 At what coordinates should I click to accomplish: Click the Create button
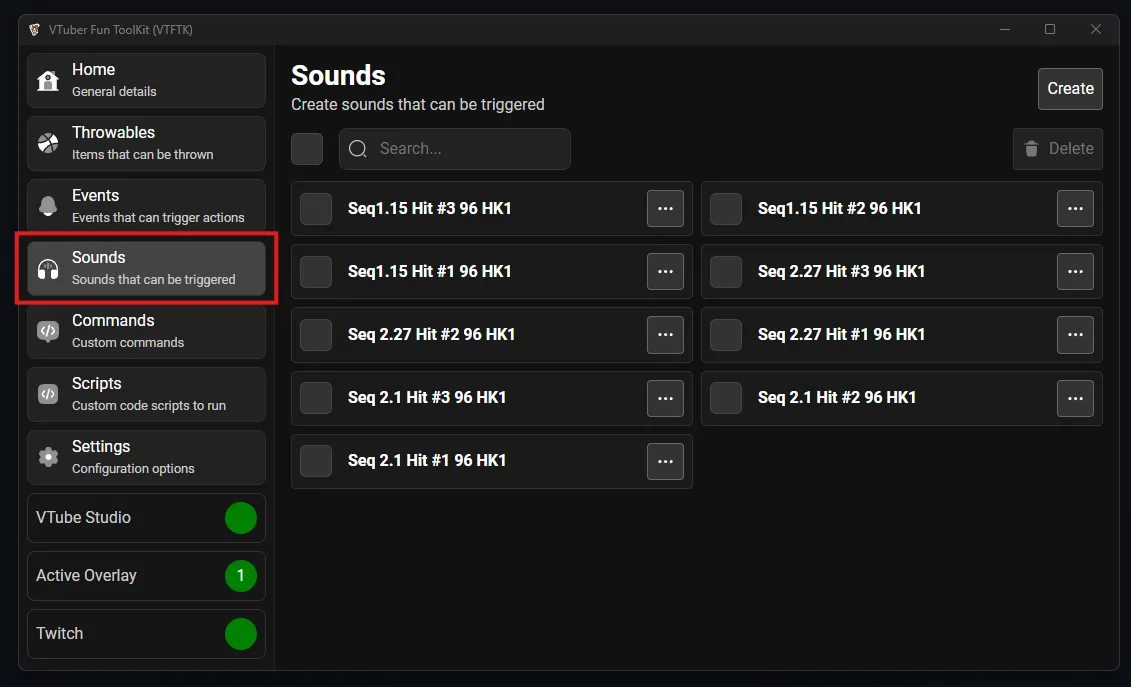tap(1069, 88)
